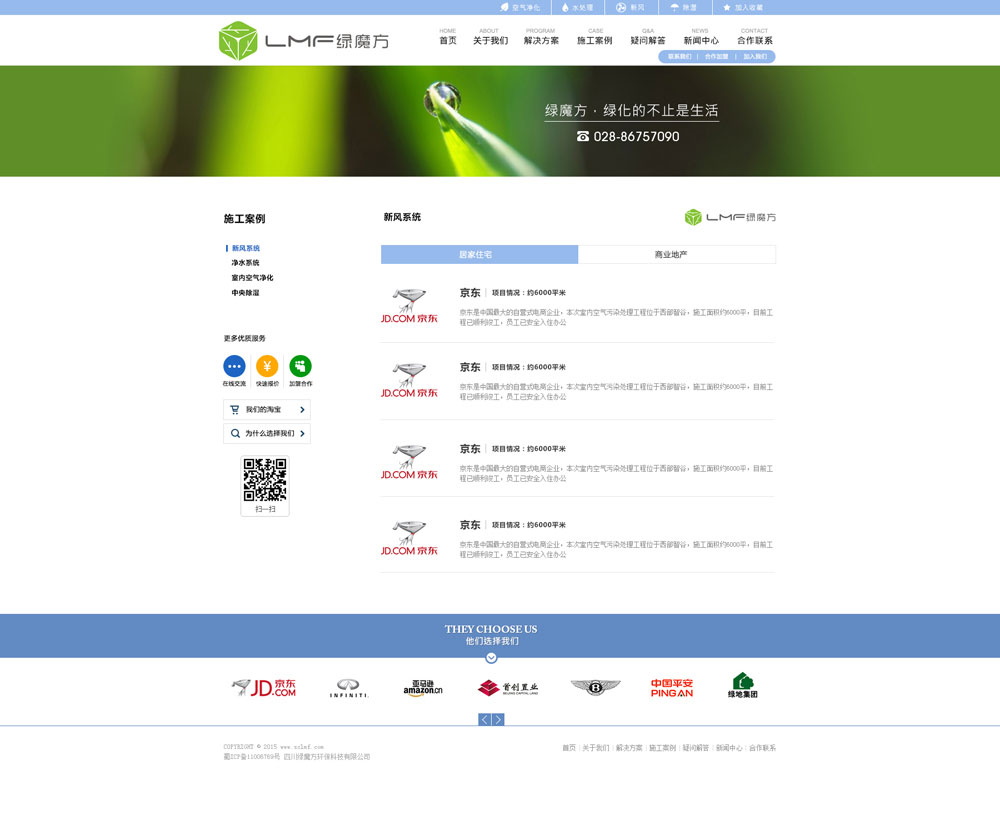Image resolution: width=1000 pixels, height=830 pixels.
Task: Click the telephone icon beside 028-86757090
Action: [583, 137]
